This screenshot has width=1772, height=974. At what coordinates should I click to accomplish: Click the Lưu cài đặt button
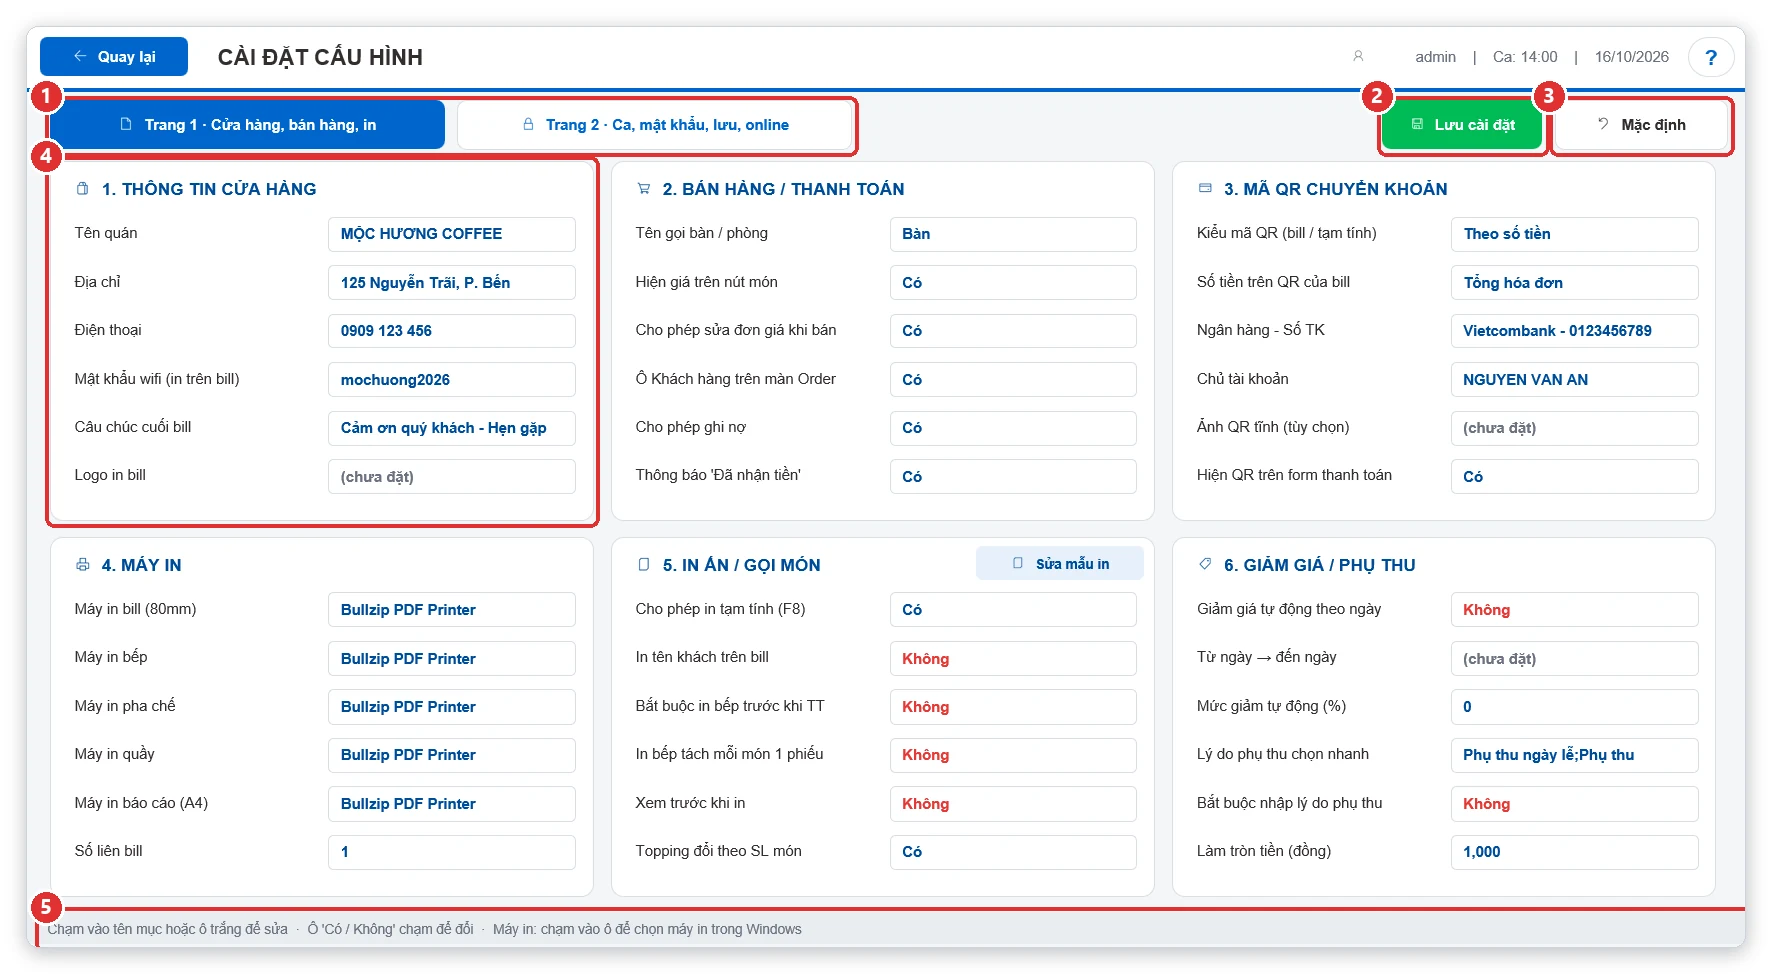(x=1462, y=125)
